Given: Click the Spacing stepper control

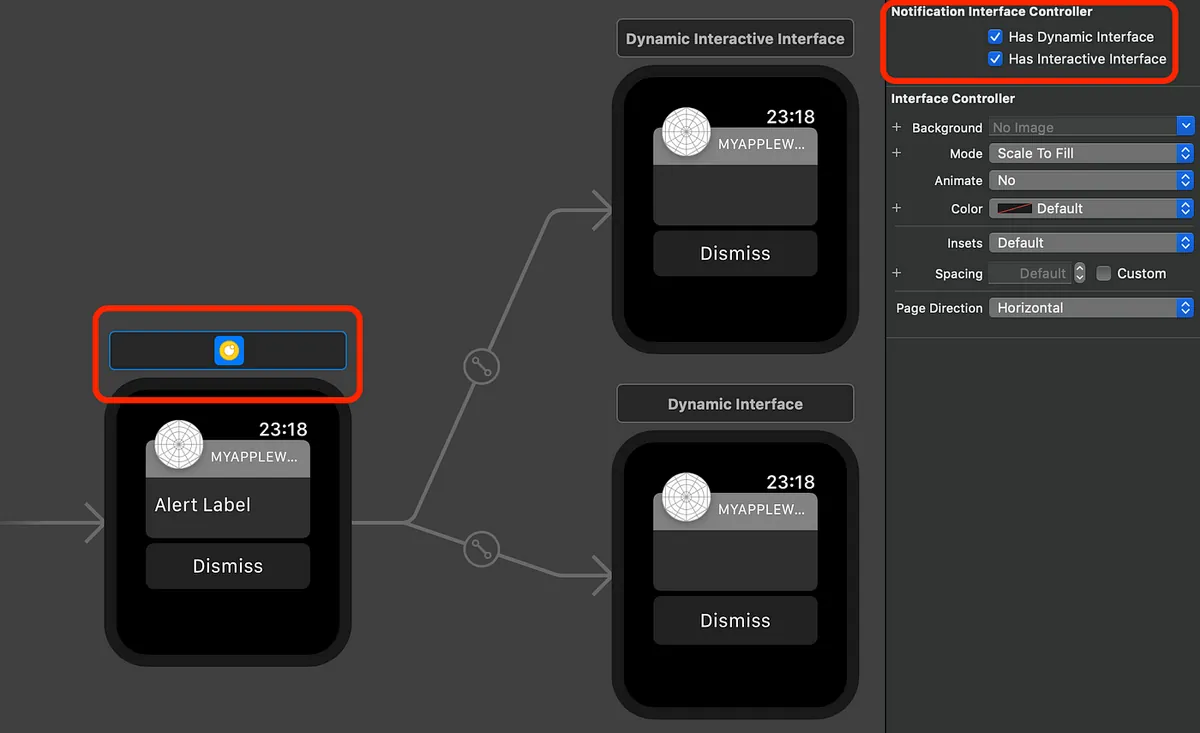Looking at the screenshot, I should (x=1079, y=273).
